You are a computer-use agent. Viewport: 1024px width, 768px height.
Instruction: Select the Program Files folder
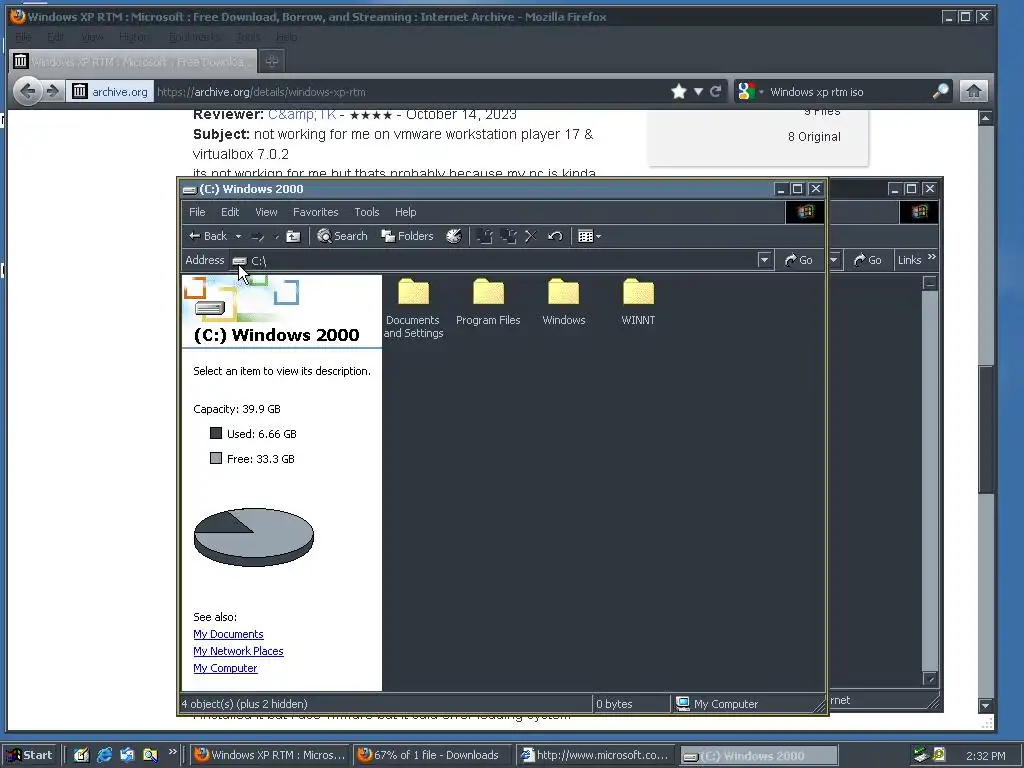488,302
